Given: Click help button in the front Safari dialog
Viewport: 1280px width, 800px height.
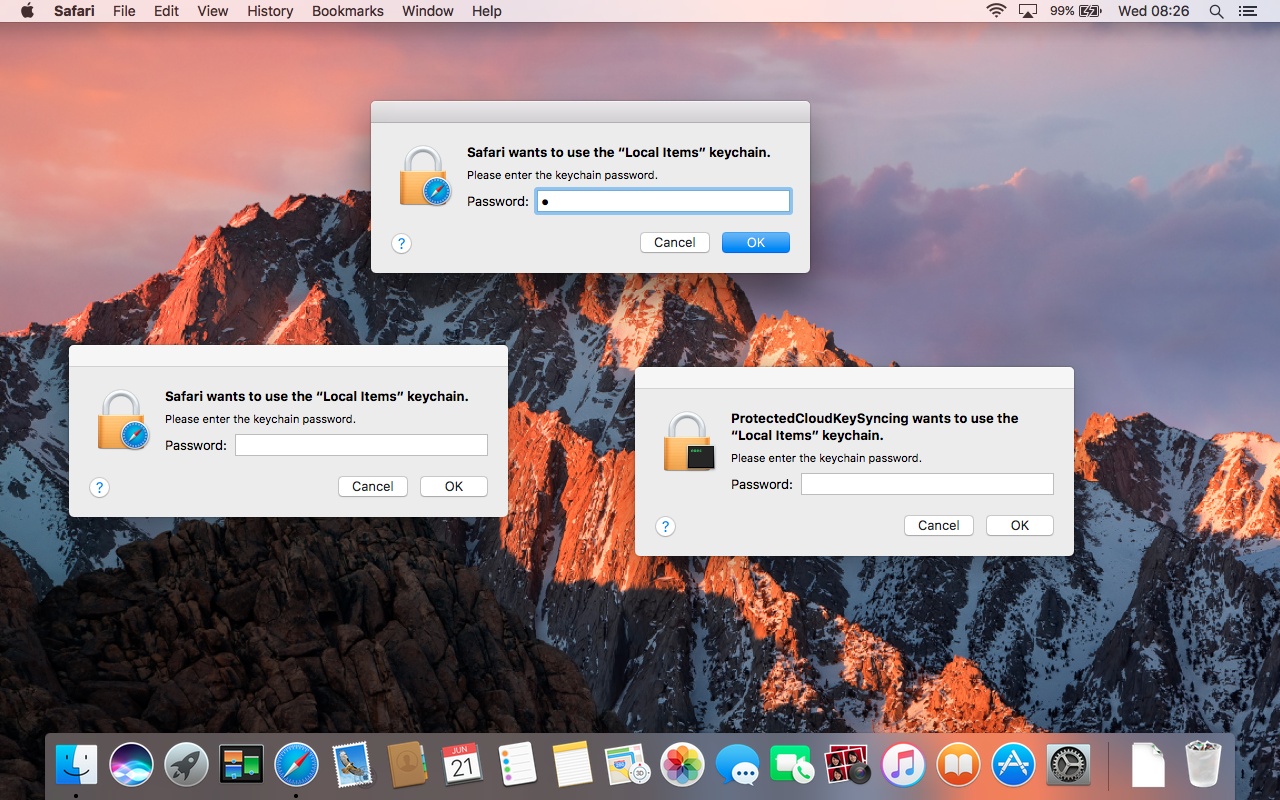Looking at the screenshot, I should (x=401, y=243).
